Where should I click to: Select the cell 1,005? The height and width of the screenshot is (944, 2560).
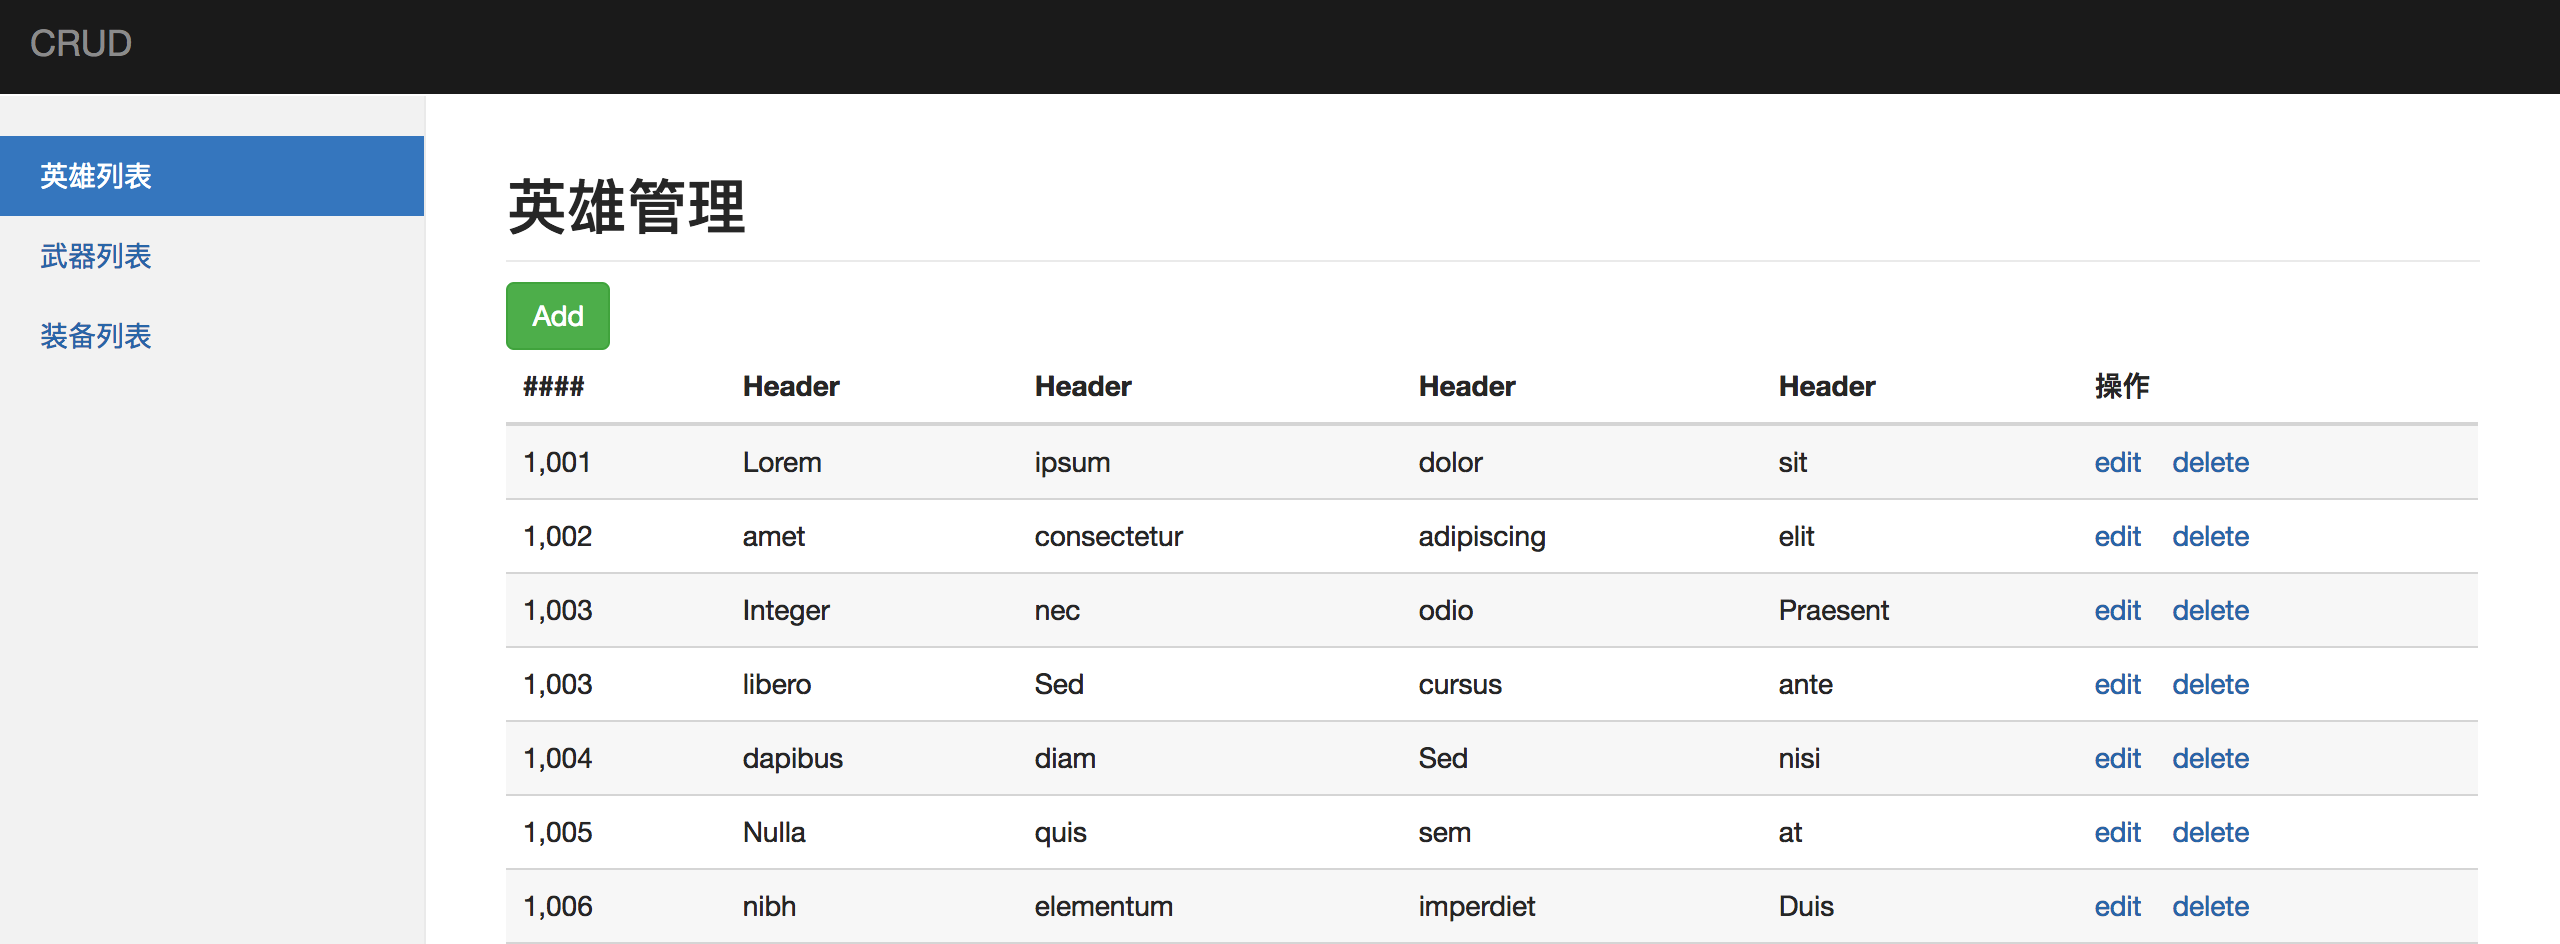tap(558, 832)
